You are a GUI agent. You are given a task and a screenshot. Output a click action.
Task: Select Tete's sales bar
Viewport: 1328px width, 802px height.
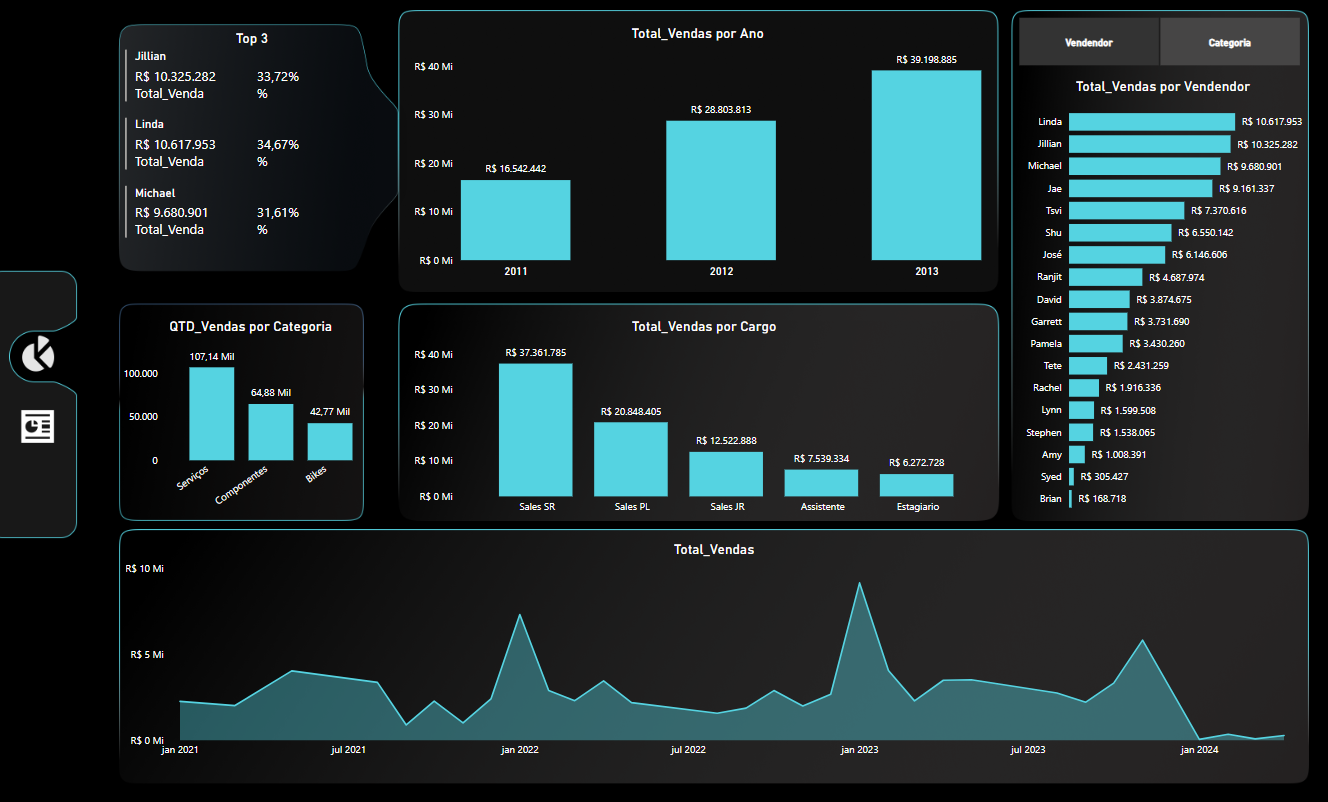click(x=1088, y=366)
